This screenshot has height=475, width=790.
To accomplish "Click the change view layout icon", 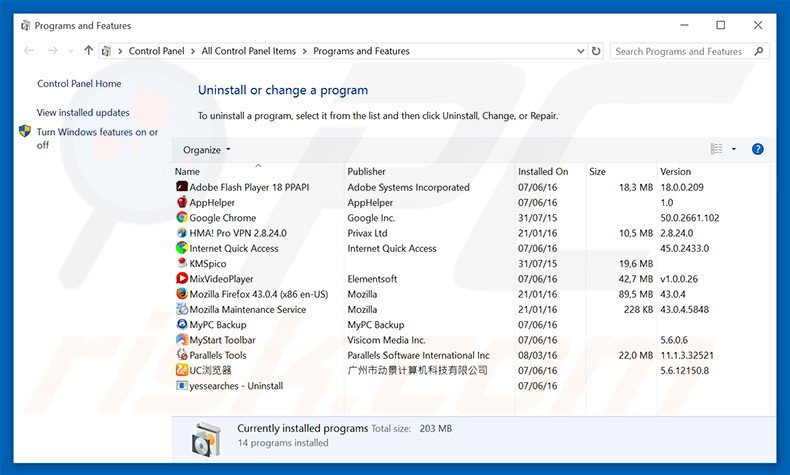I will 716,149.
